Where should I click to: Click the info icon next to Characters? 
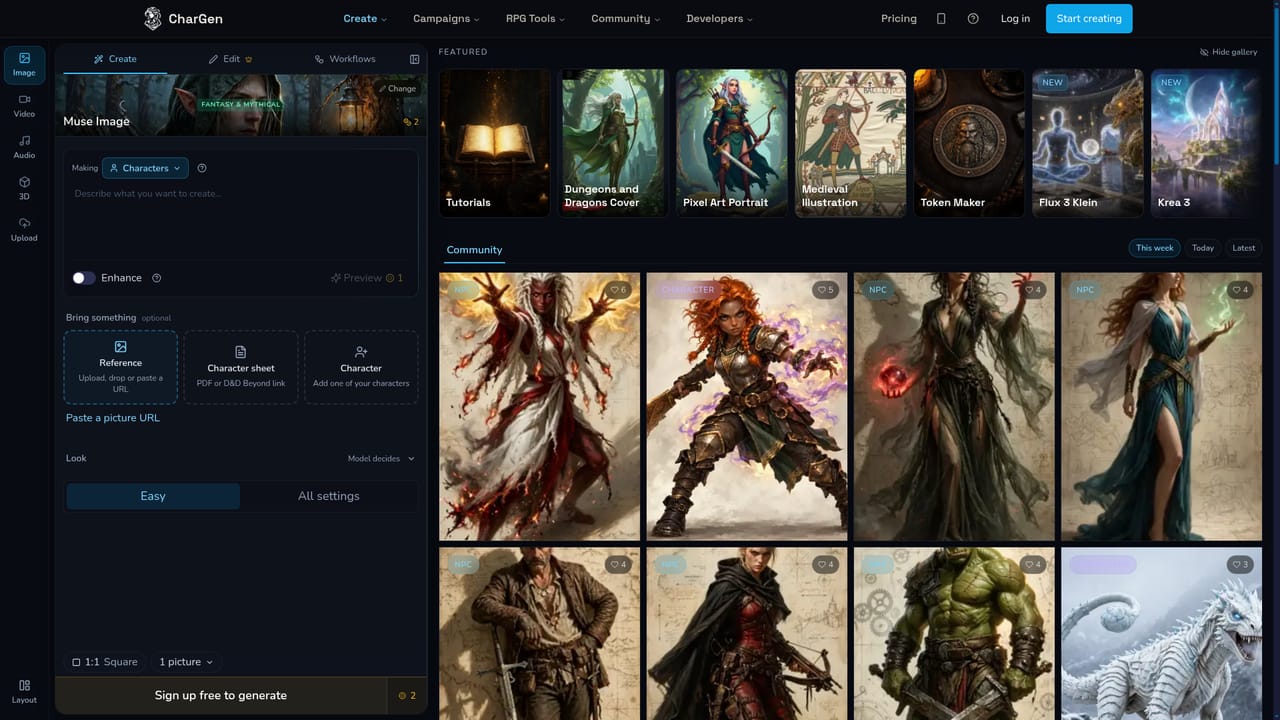pyautogui.click(x=202, y=168)
